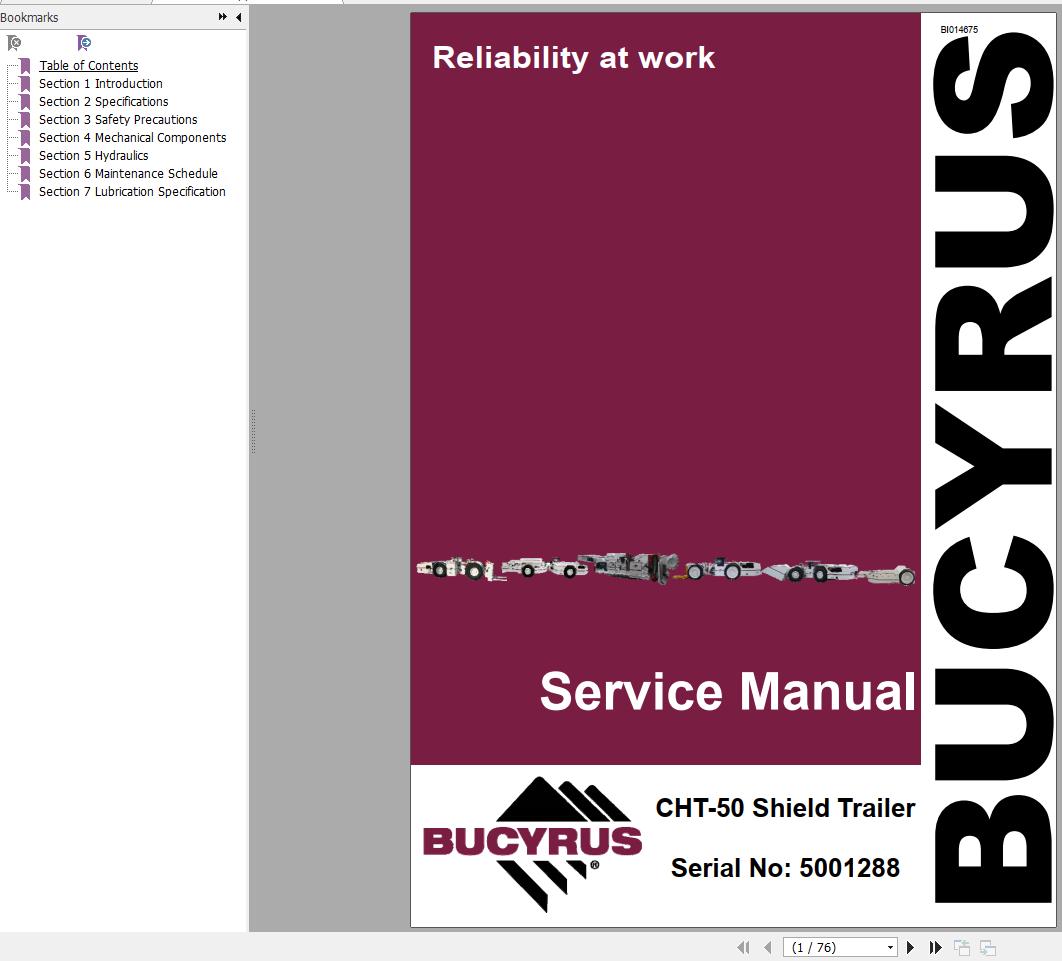Expand the Bookmarks panel with double-arrow icon
Viewport: 1062px width, 961px height.
(x=223, y=17)
